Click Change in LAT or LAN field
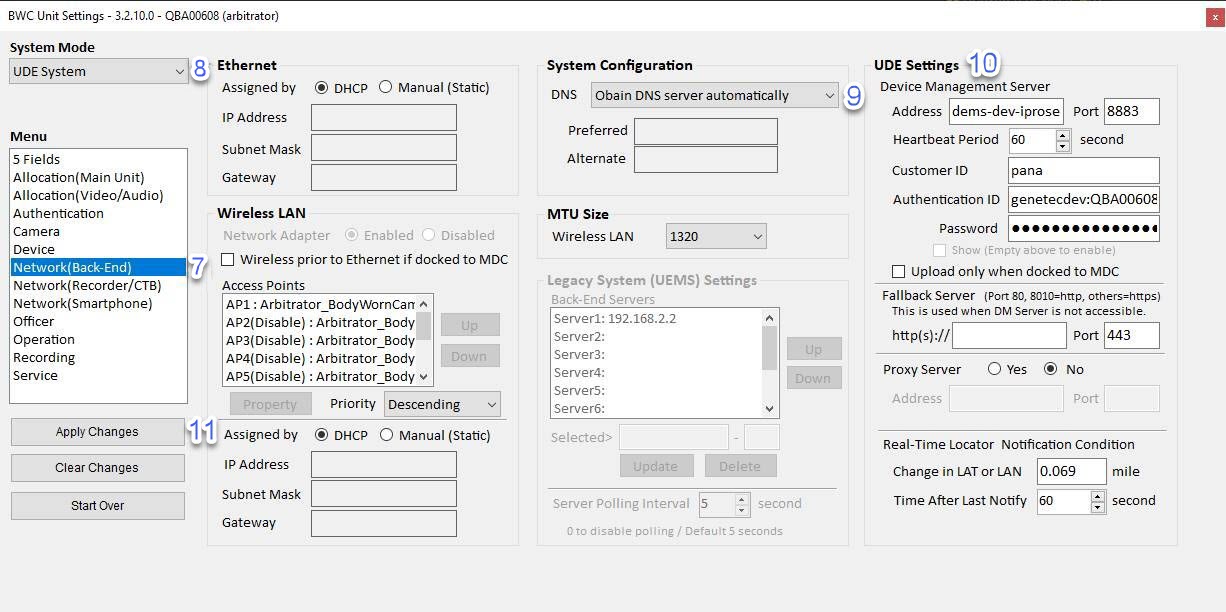1226x612 pixels. pos(1071,471)
